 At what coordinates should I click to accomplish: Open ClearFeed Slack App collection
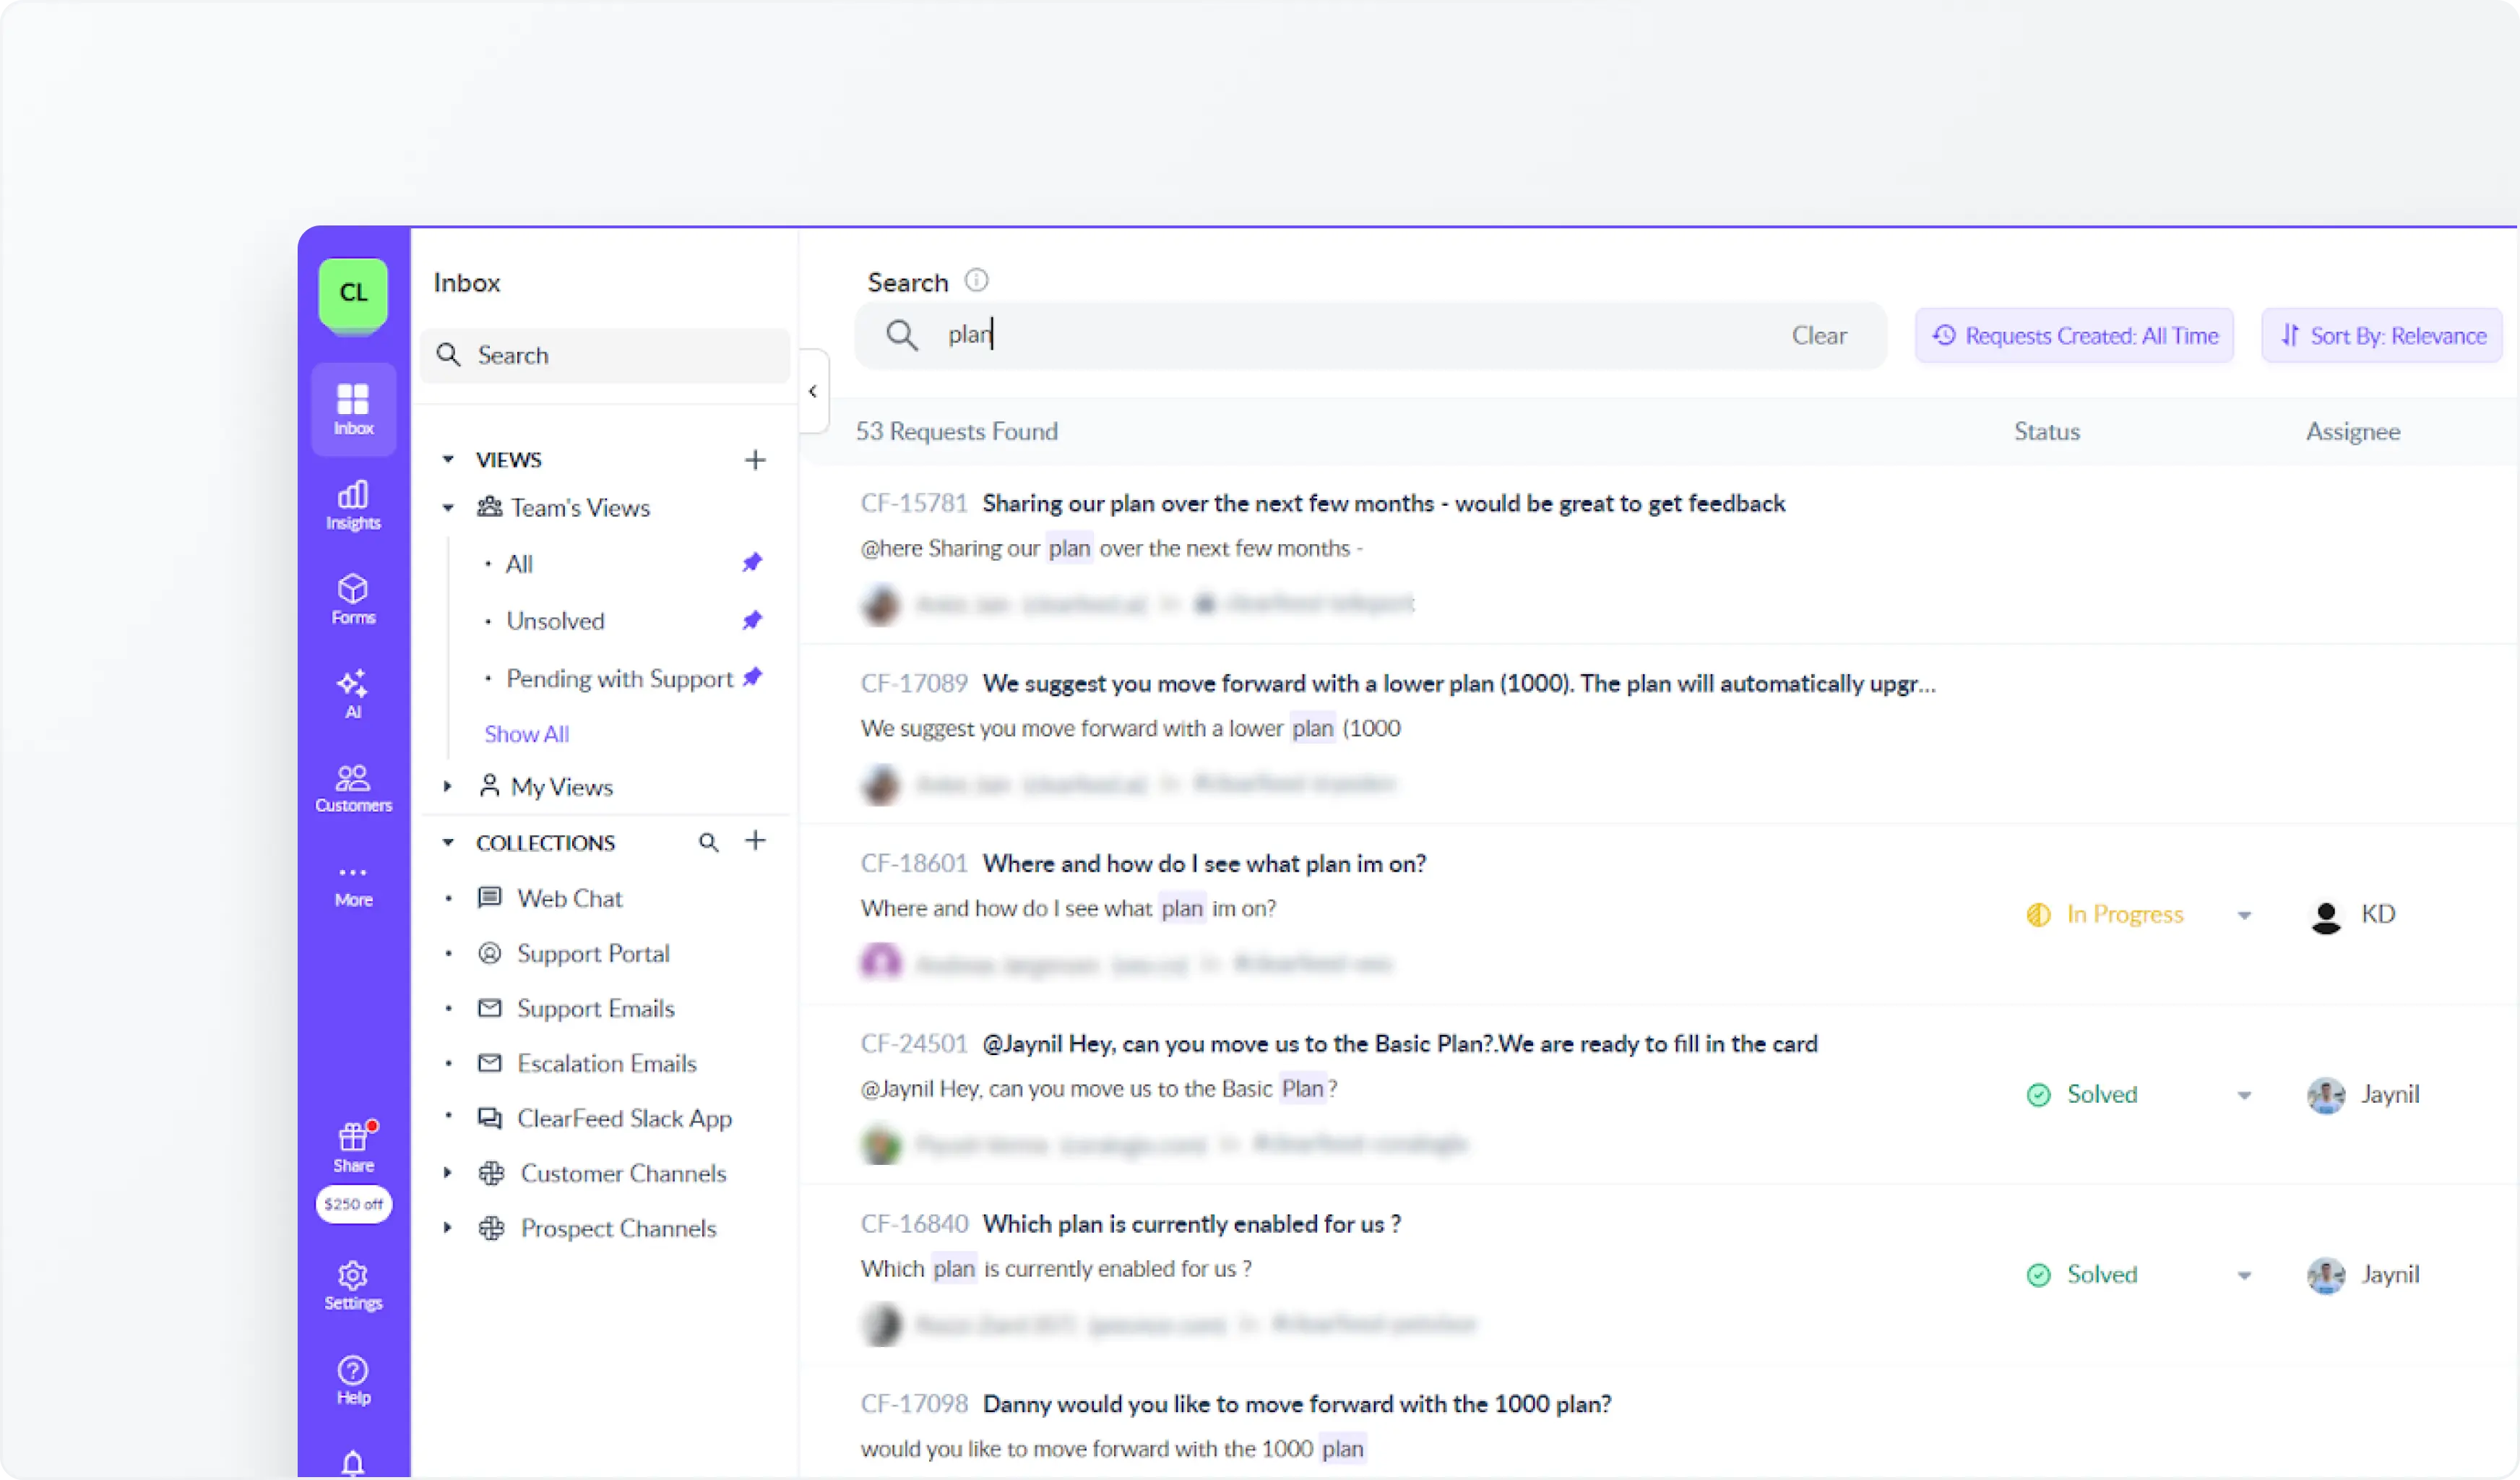tap(624, 1118)
